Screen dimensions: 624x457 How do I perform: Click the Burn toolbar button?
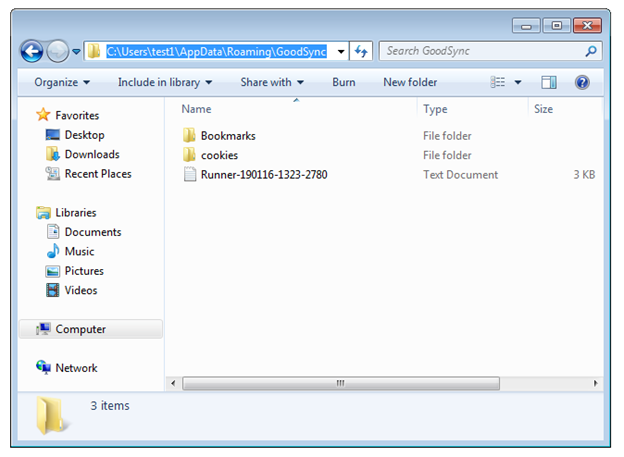click(x=343, y=82)
